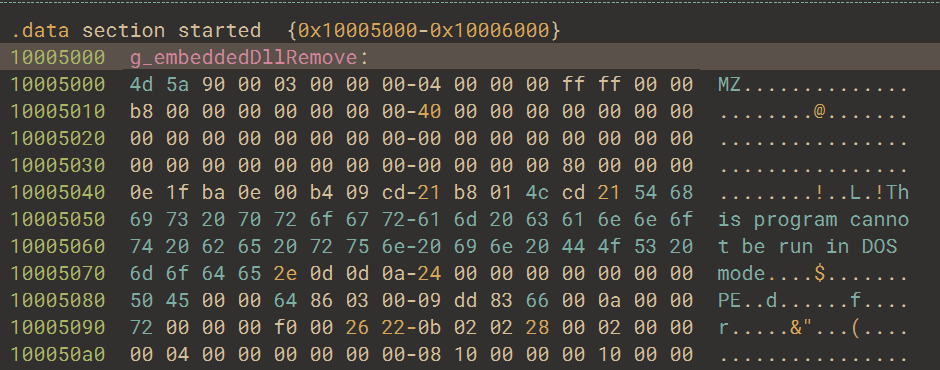Select the 68 byte ending row 10005040
940x370 pixels.
click(x=682, y=192)
